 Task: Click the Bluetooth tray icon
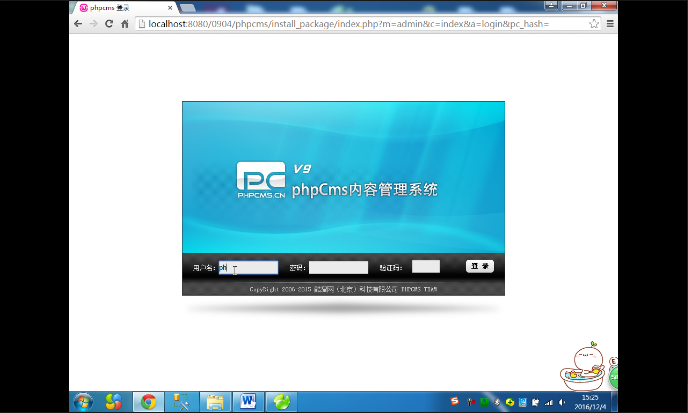tap(497, 402)
